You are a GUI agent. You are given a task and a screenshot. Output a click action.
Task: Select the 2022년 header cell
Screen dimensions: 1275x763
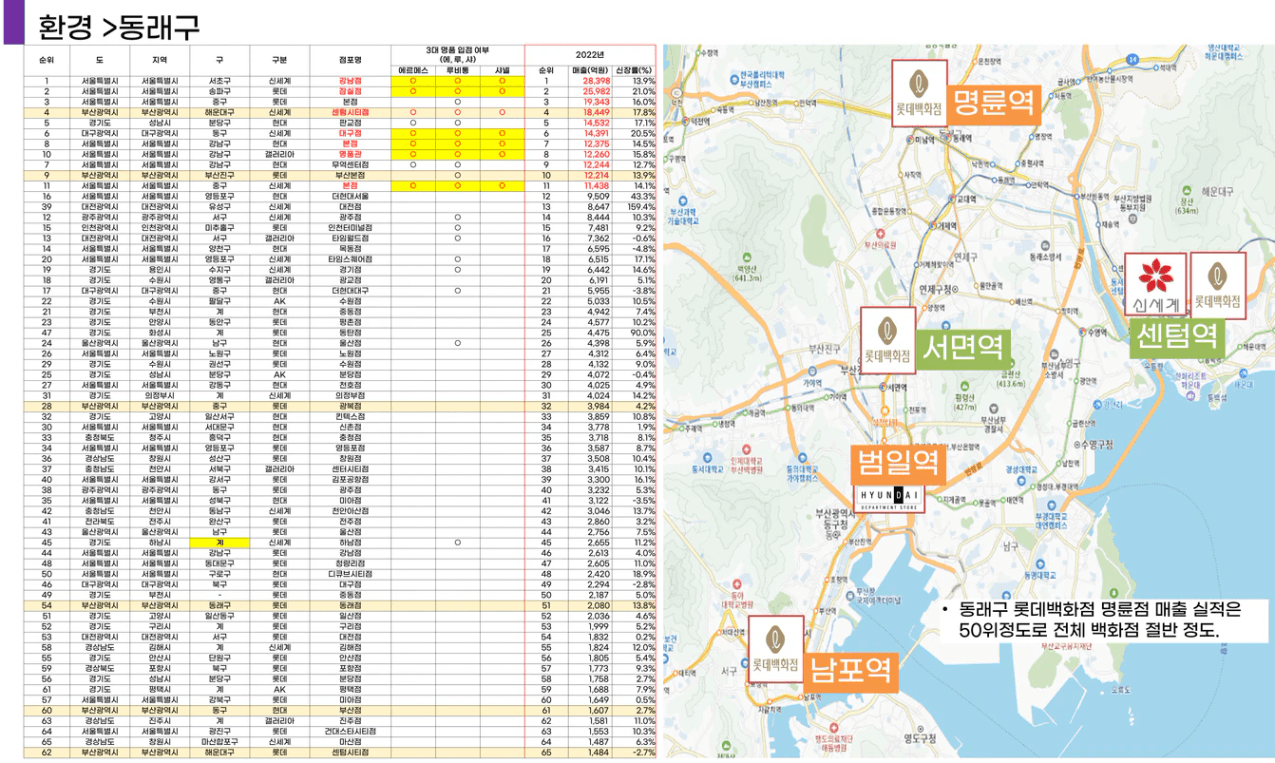(x=590, y=53)
